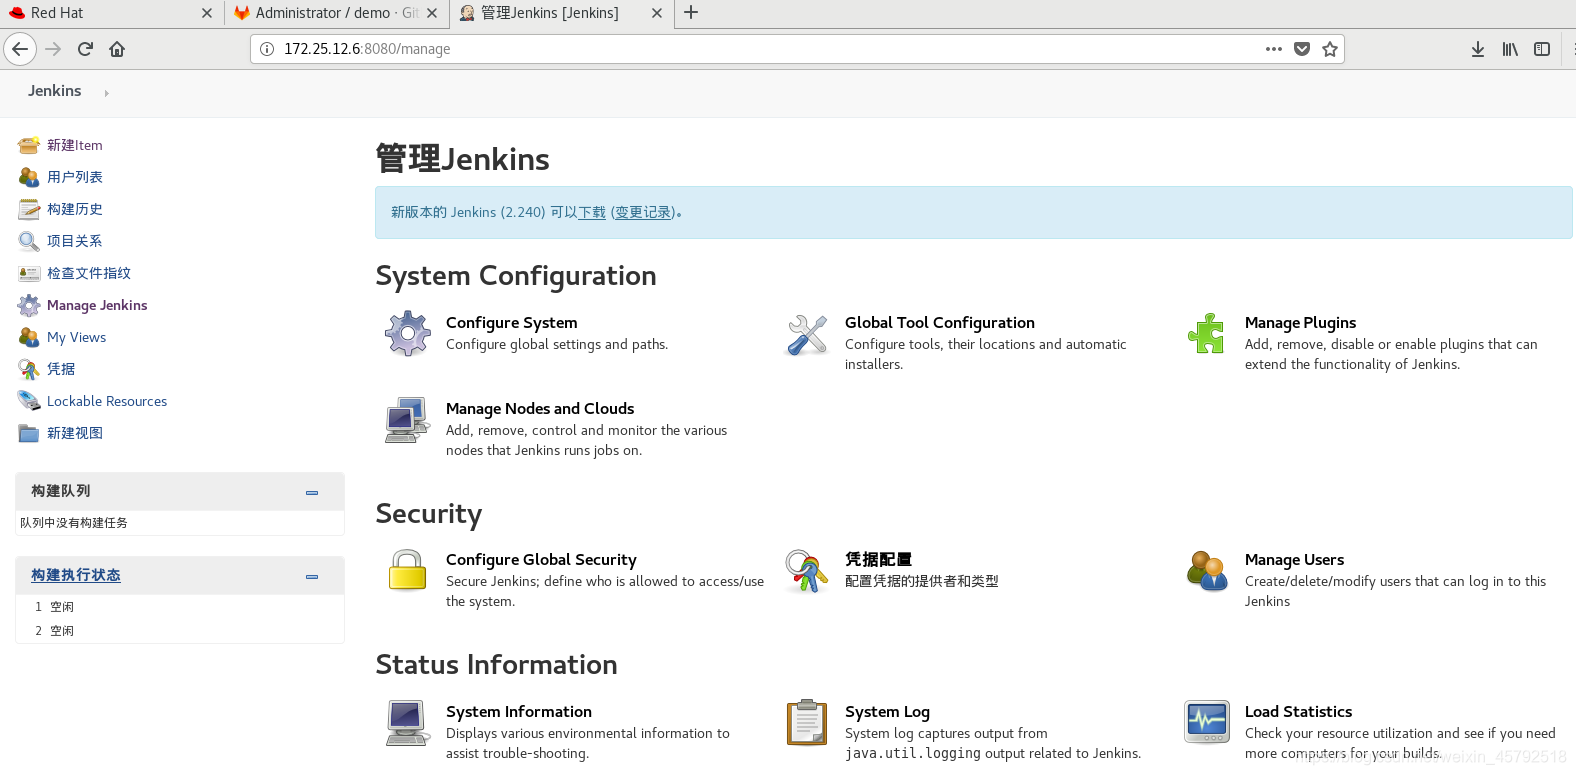The width and height of the screenshot is (1576, 775).
Task: Open System Log clipboard icon
Action: pyautogui.click(x=807, y=722)
